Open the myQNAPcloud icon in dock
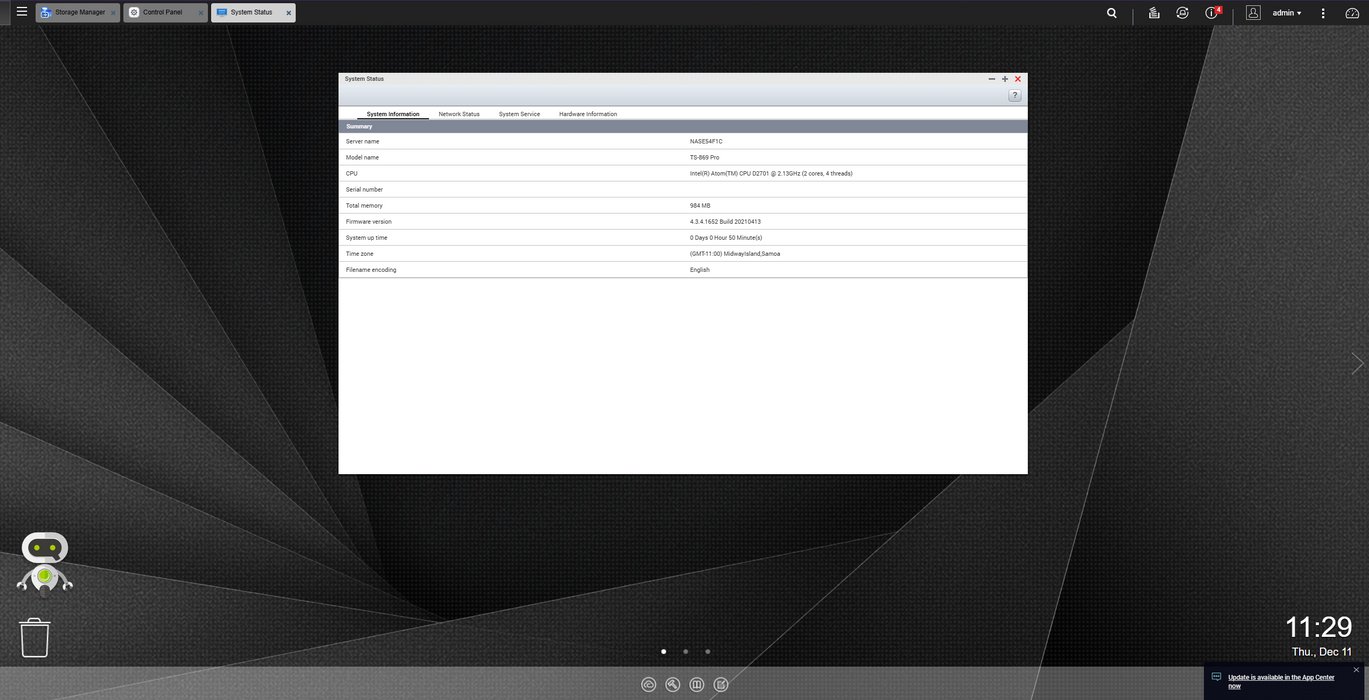This screenshot has width=1369, height=700. click(x=649, y=685)
